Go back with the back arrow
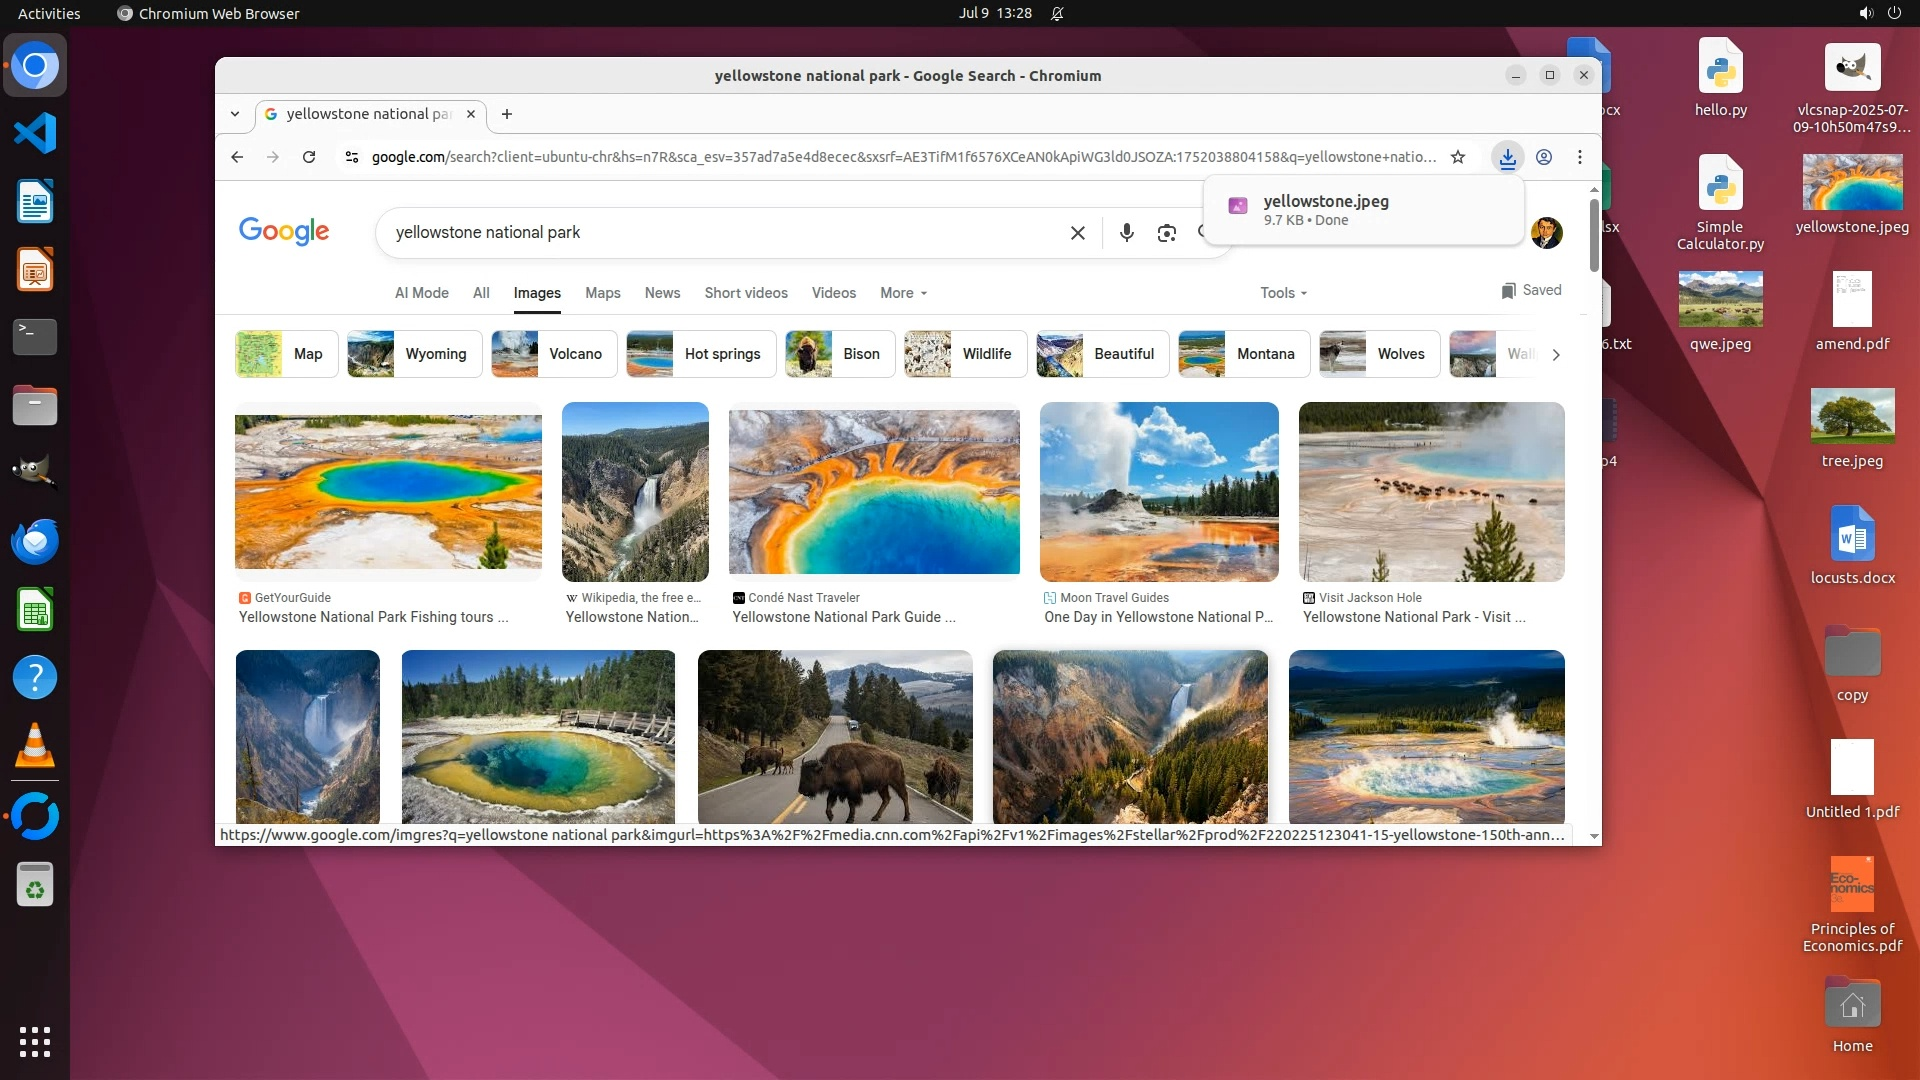Image resolution: width=1920 pixels, height=1080 pixels. click(x=237, y=157)
